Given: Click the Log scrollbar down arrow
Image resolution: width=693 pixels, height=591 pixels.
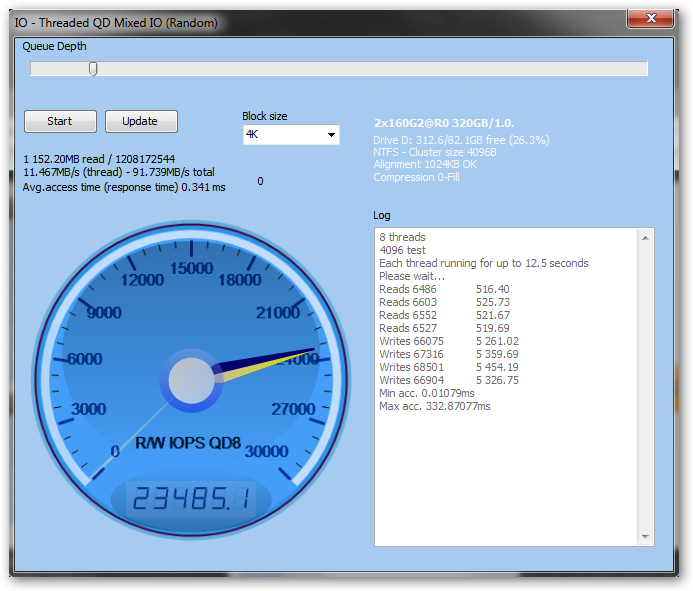Looking at the screenshot, I should 645,537.
